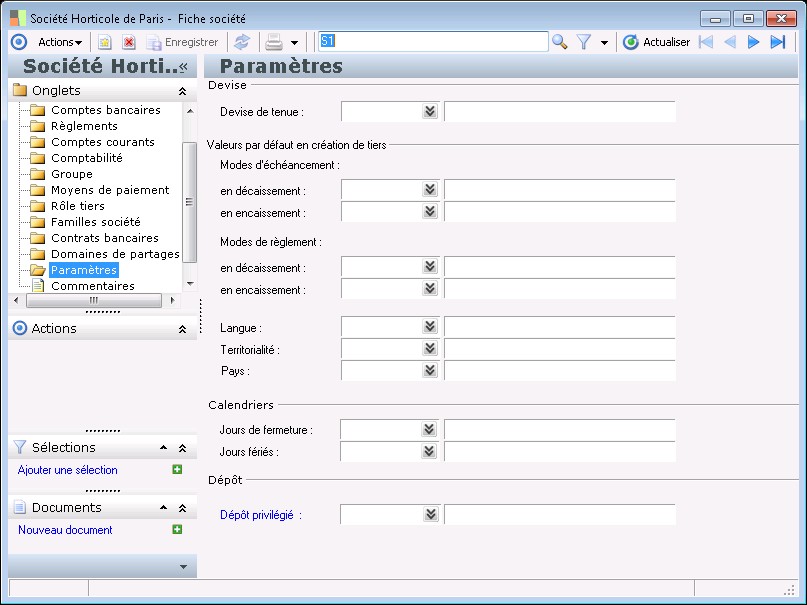Collapse the Actions panel section
Viewport: 807px width, 605px height.
[182, 329]
